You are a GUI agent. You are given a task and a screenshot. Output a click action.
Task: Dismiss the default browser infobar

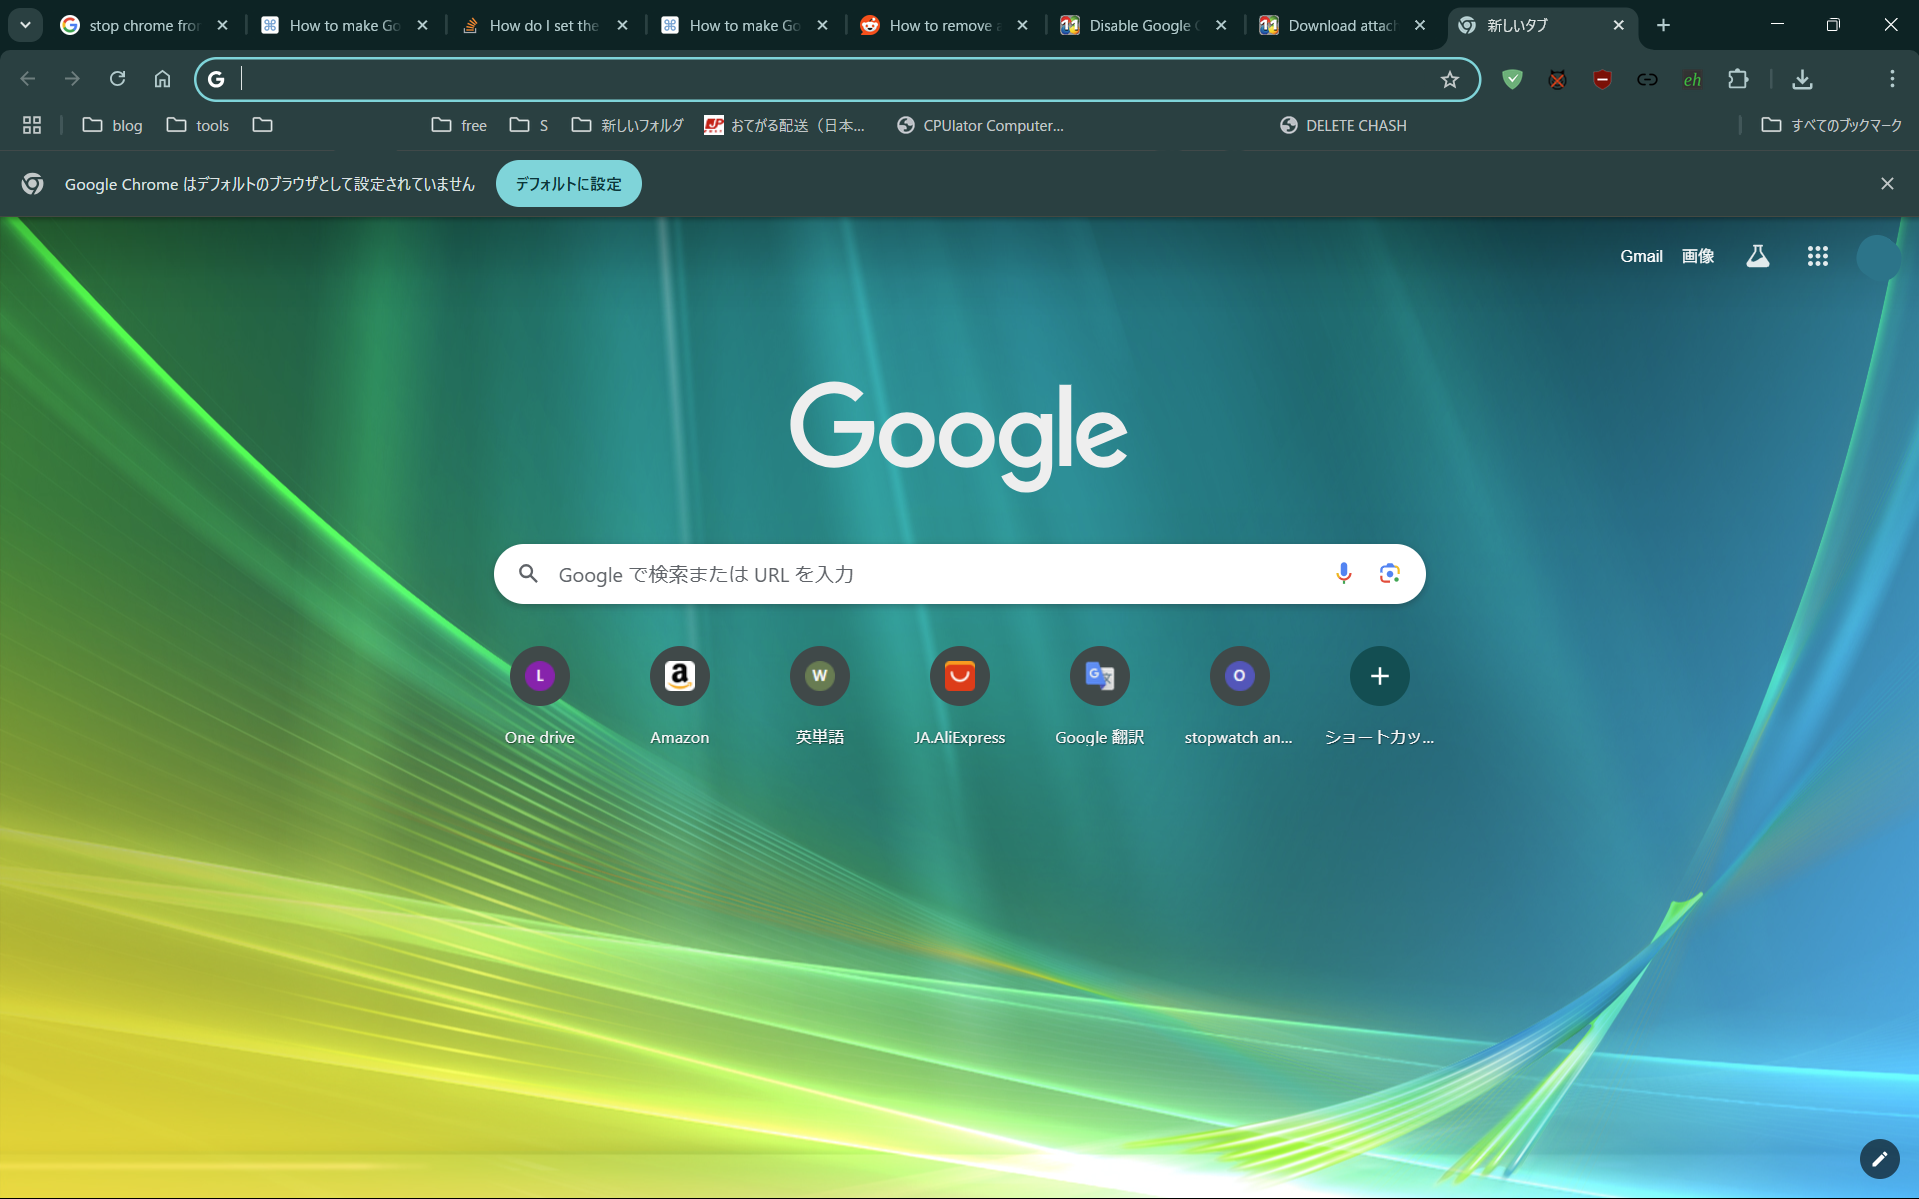tap(1887, 184)
